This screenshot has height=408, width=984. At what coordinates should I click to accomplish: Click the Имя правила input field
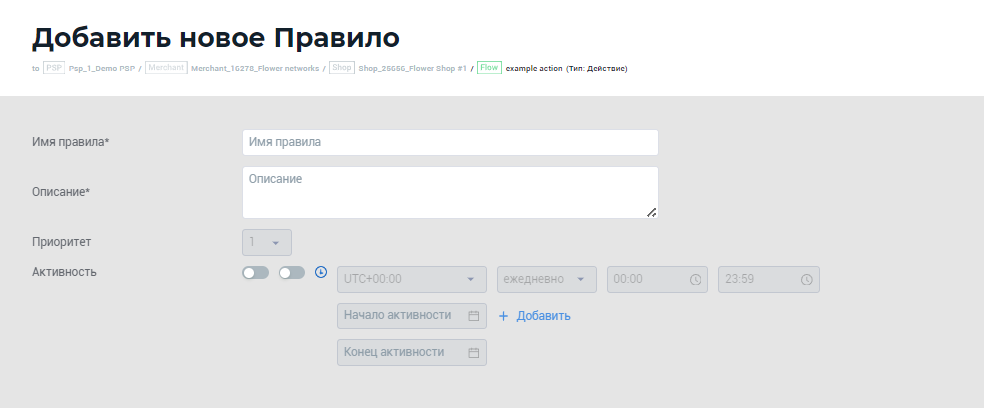(450, 142)
